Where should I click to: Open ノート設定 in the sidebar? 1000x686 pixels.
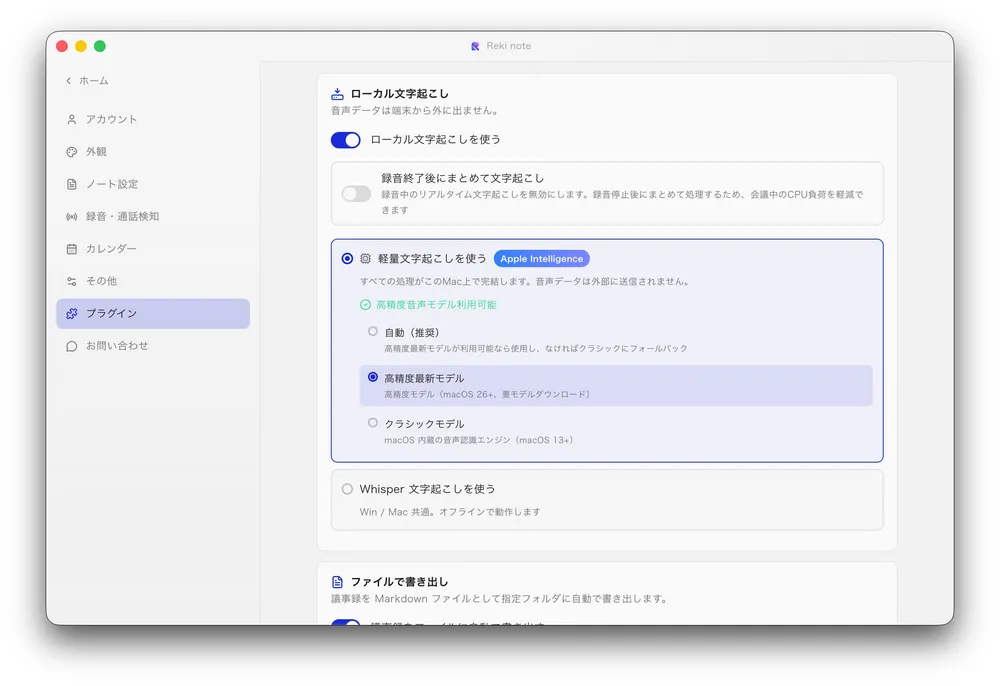tap(153, 184)
